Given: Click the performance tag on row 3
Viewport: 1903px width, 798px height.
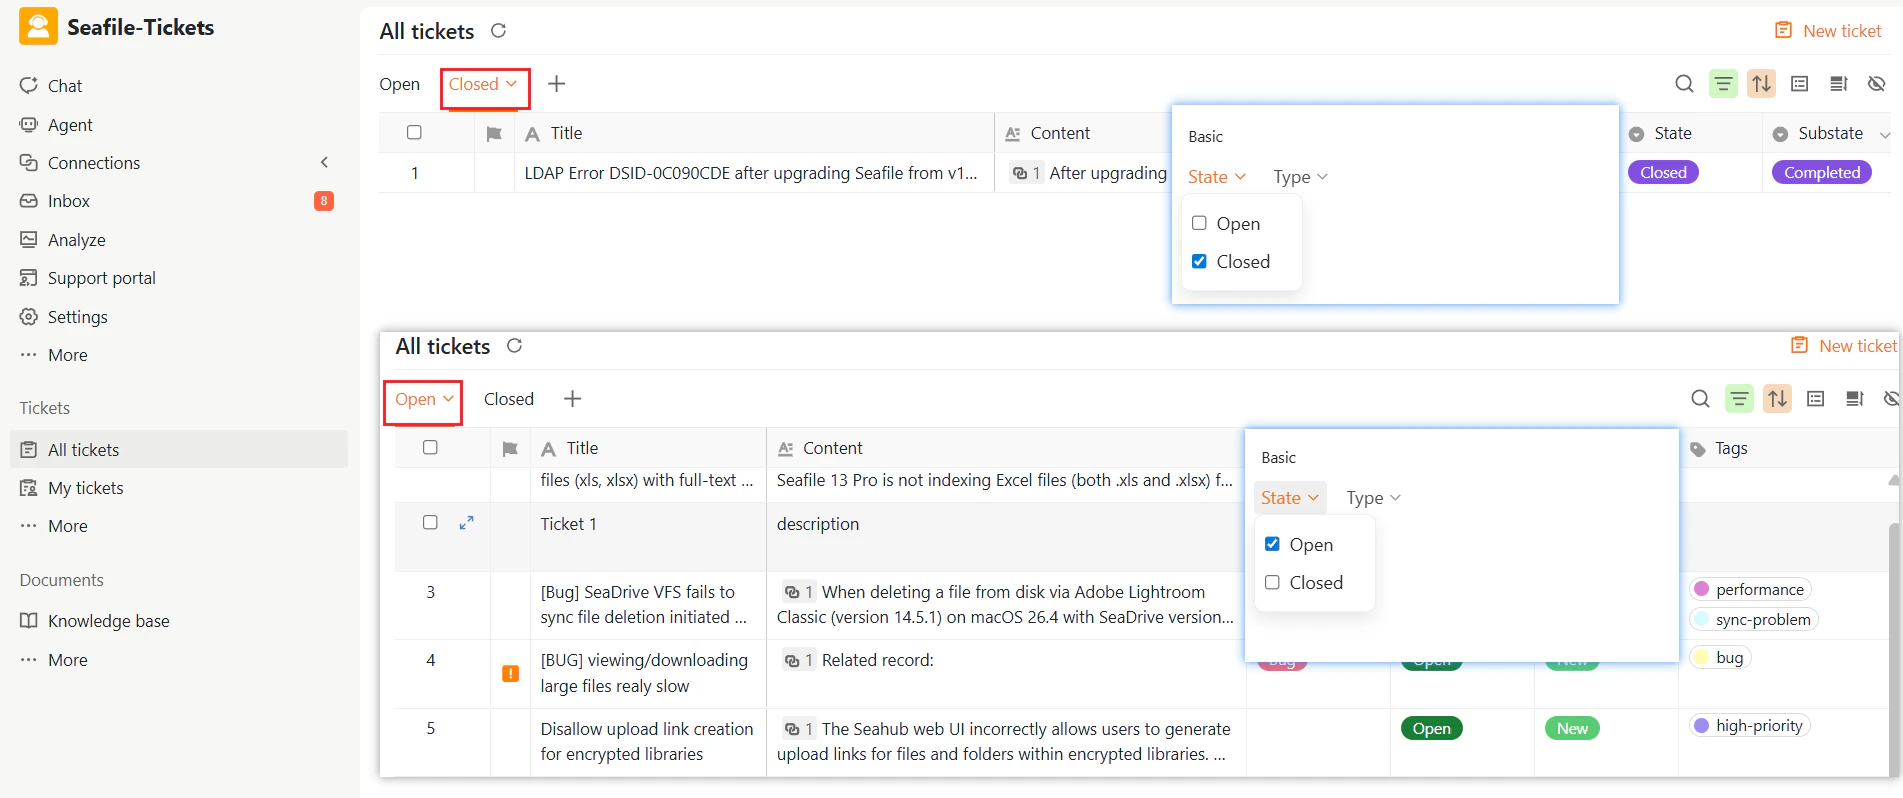Looking at the screenshot, I should [x=1750, y=590].
